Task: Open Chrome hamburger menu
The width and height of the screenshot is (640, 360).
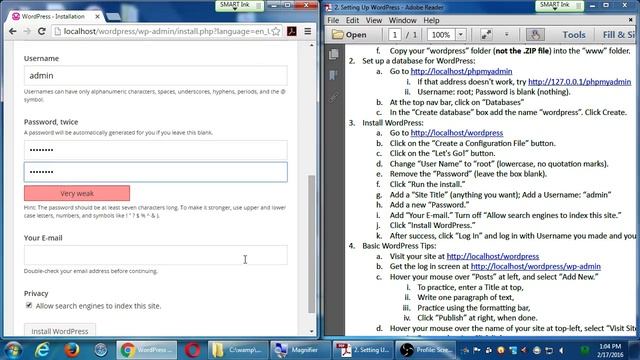Action: point(308,31)
